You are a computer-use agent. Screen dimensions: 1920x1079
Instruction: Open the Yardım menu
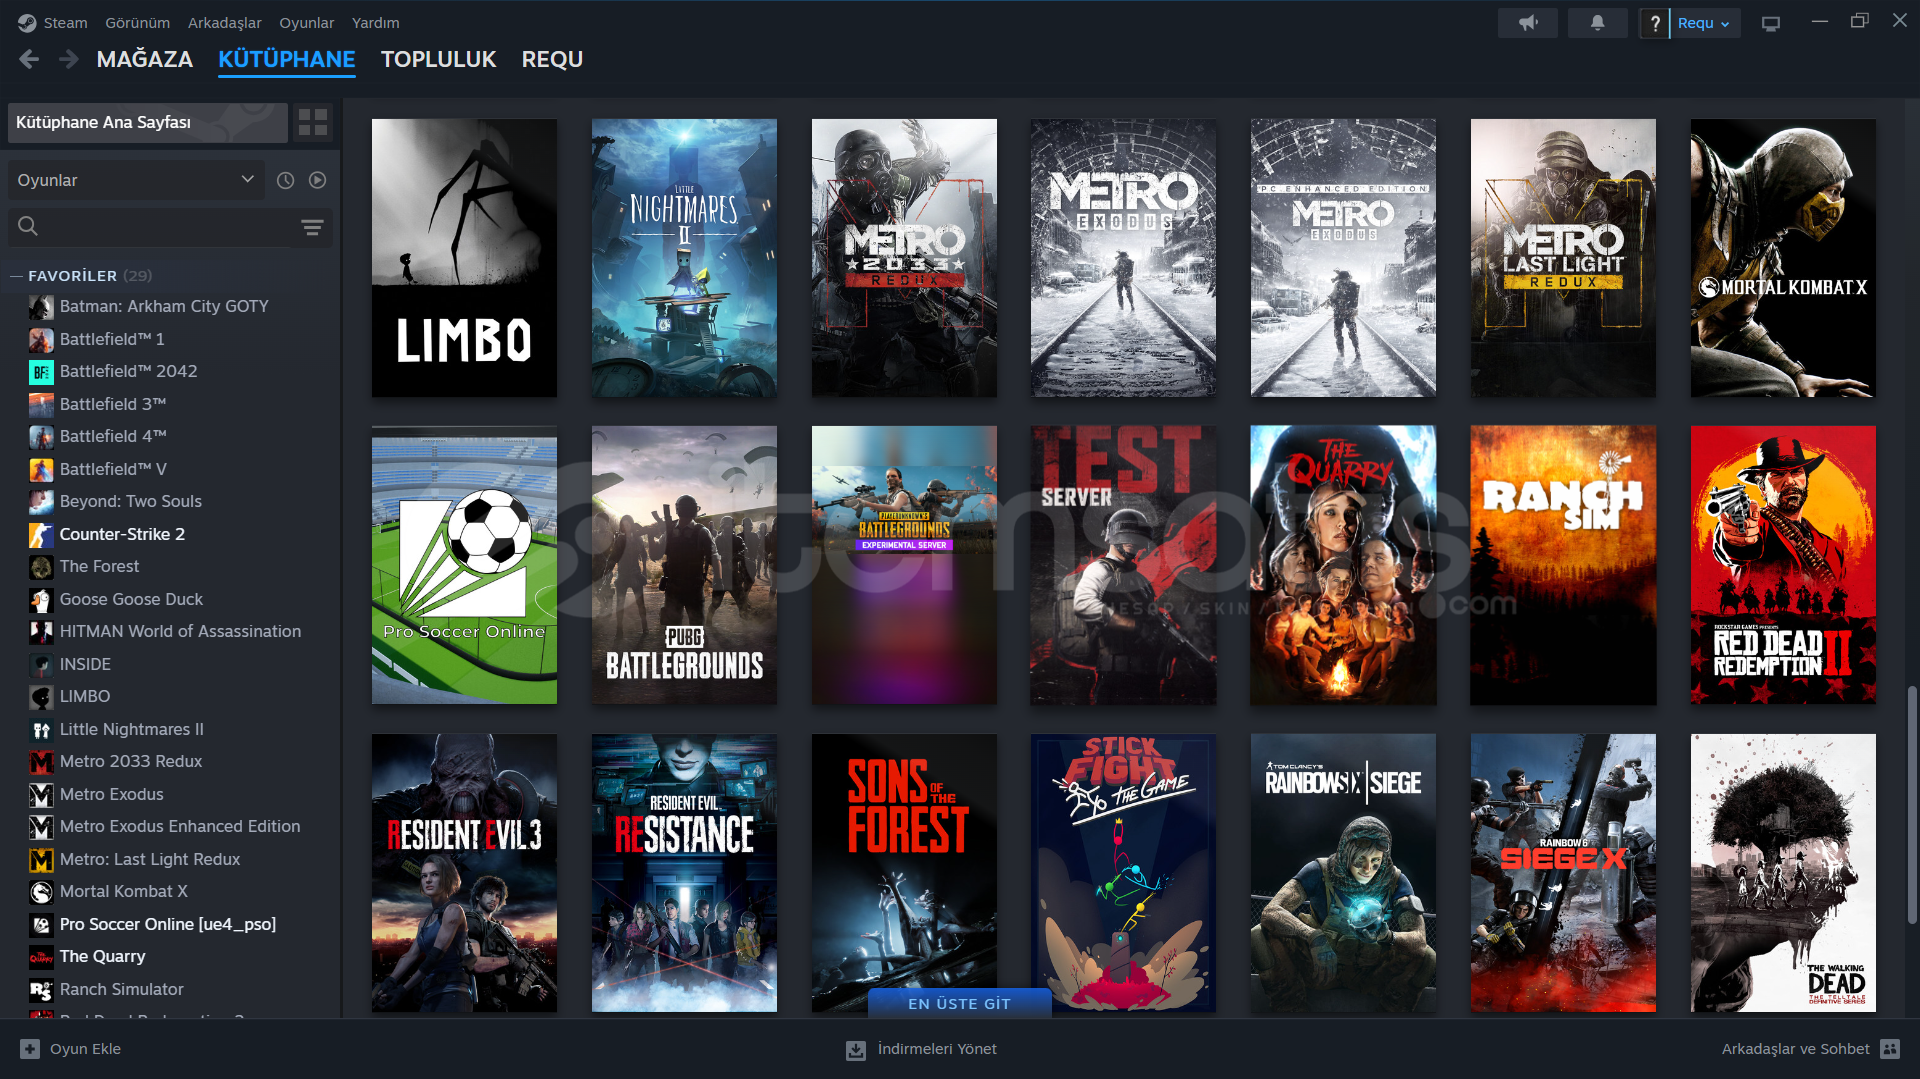click(376, 23)
